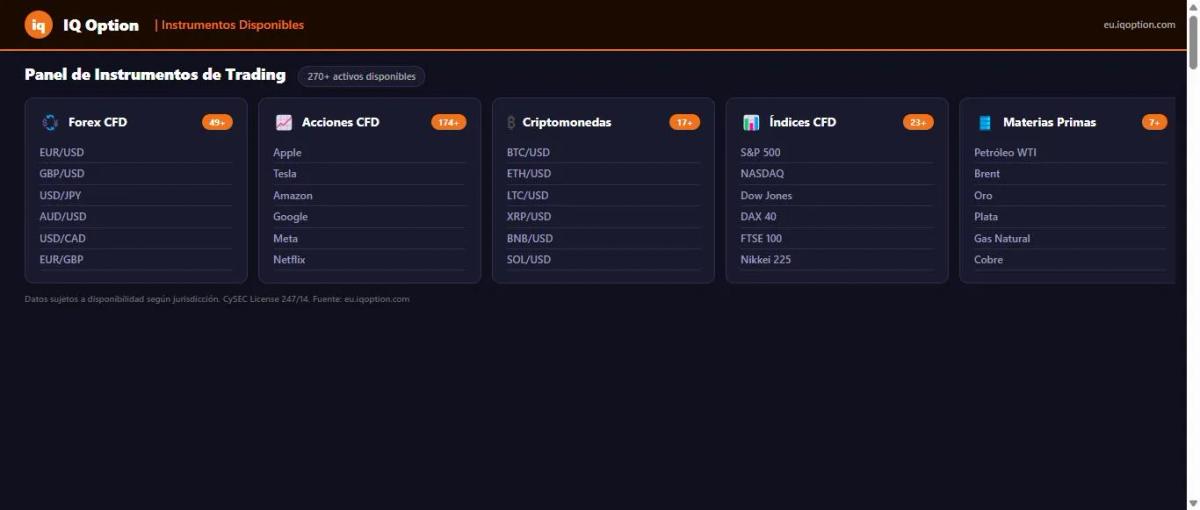Click the scrollbar up arrow
The width and height of the screenshot is (1200, 510).
click(1191, 7)
